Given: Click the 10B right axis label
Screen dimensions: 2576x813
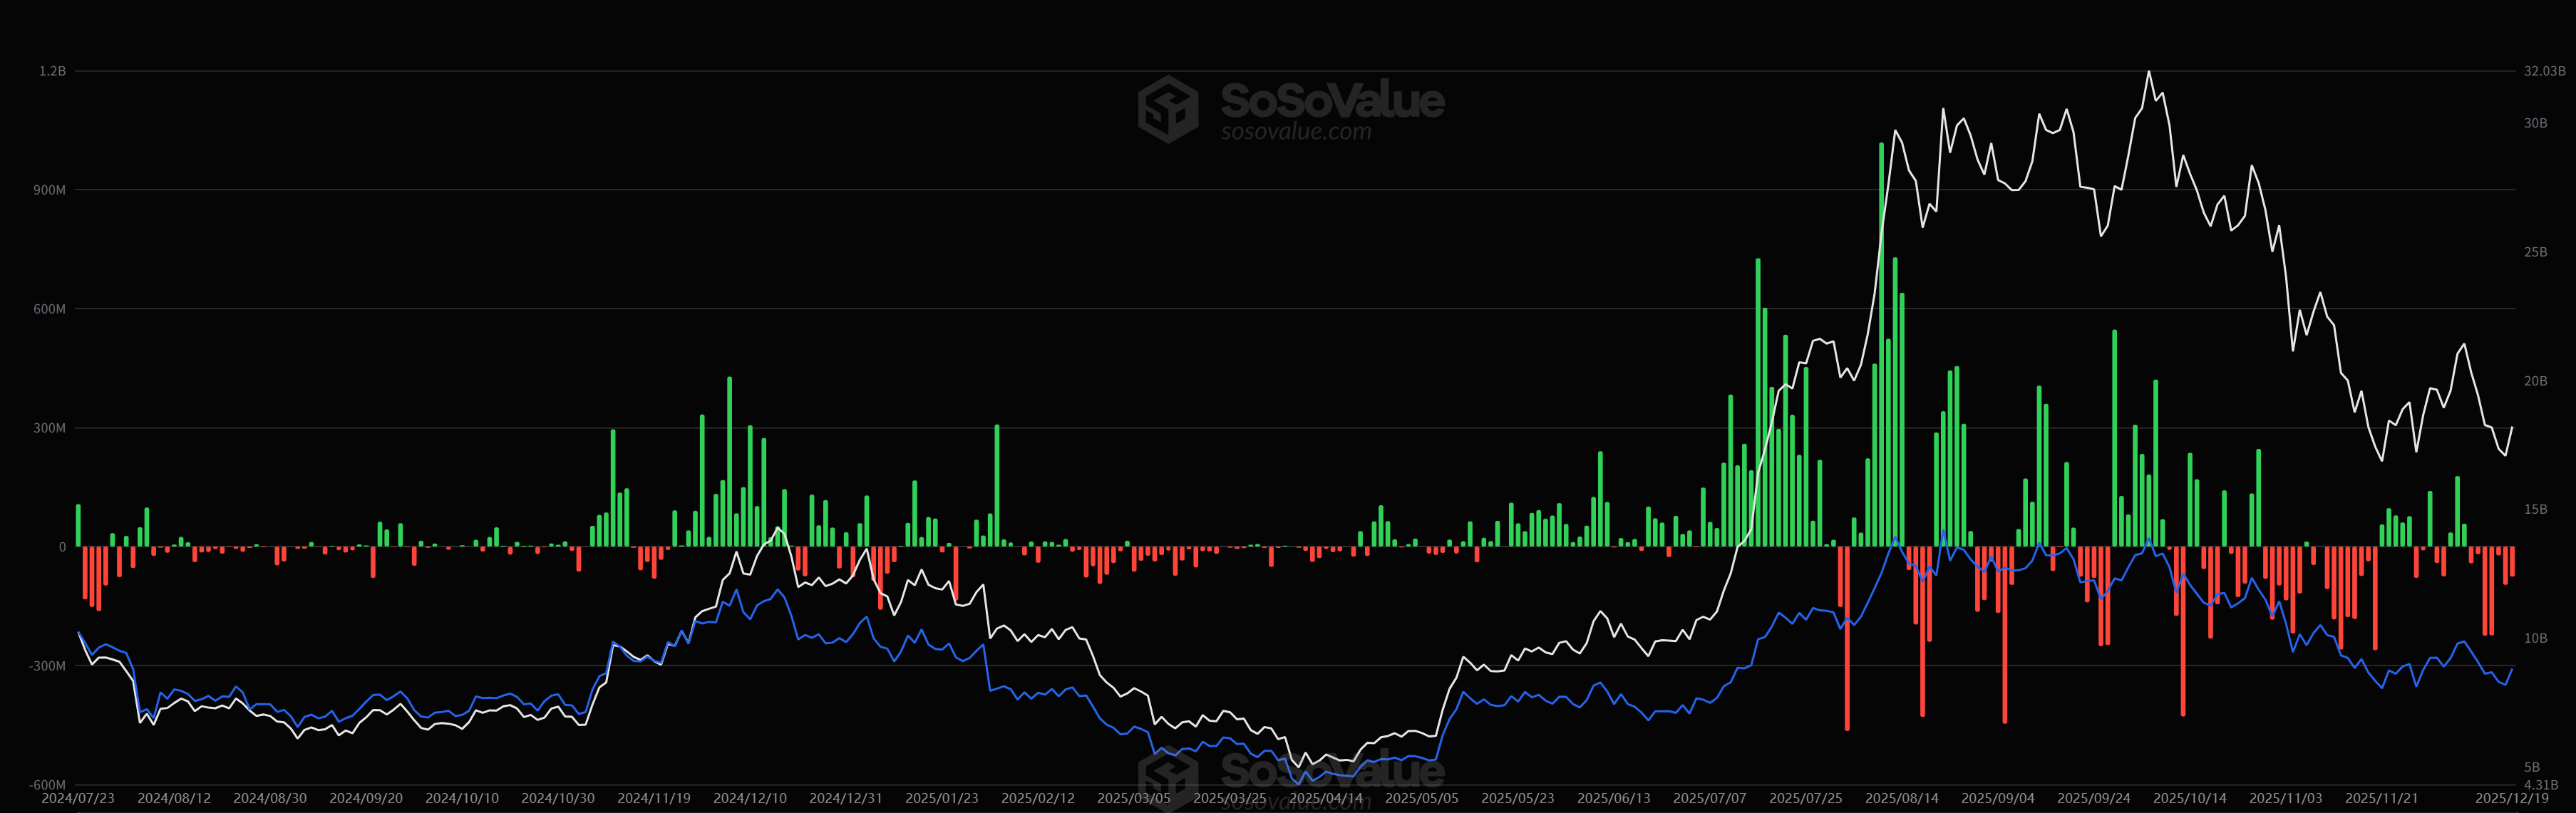Looking at the screenshot, I should pos(2535,638).
